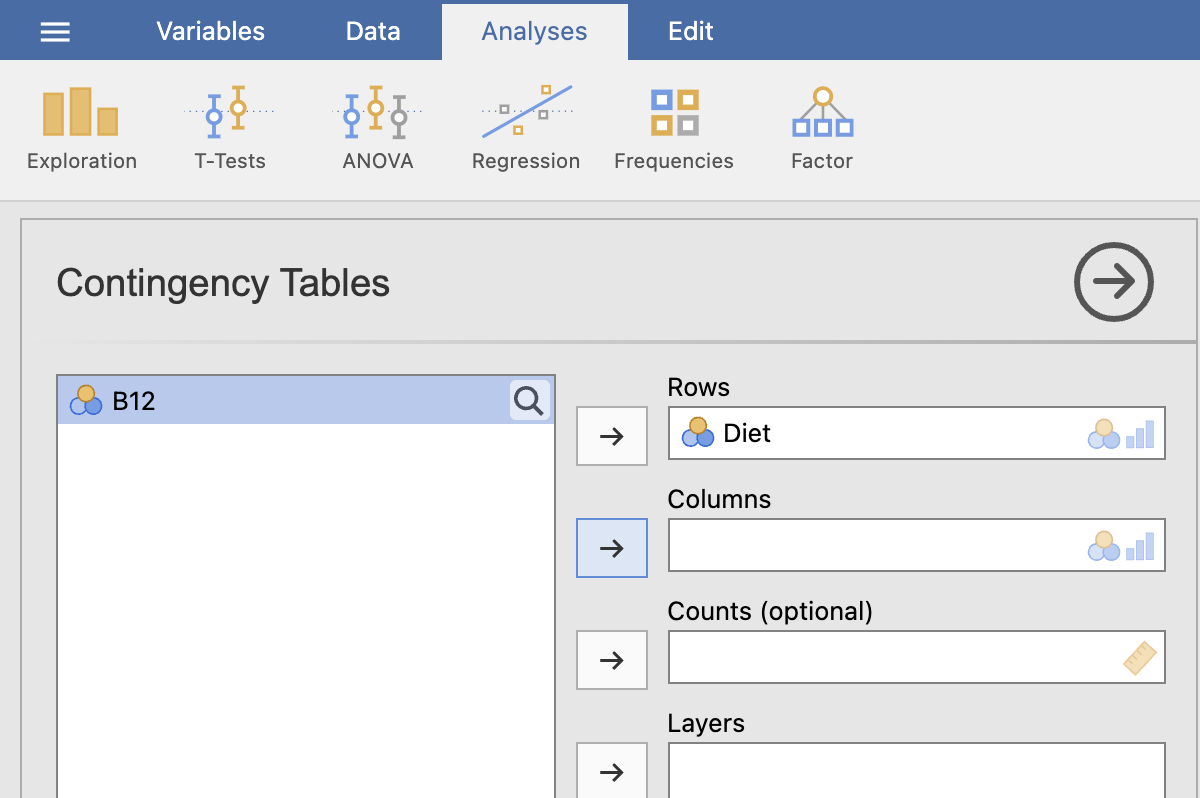Click the empty Columns drop box
Viewport: 1200px width, 798px height.
[x=870, y=546]
